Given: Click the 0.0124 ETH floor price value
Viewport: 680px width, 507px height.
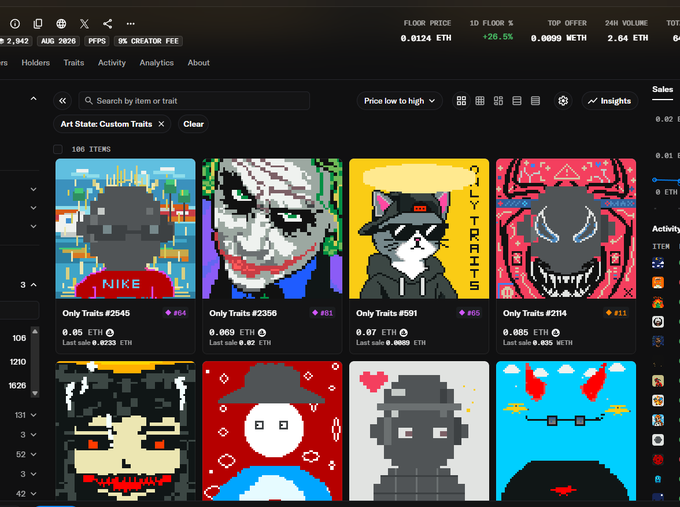Looking at the screenshot, I should (x=426, y=38).
